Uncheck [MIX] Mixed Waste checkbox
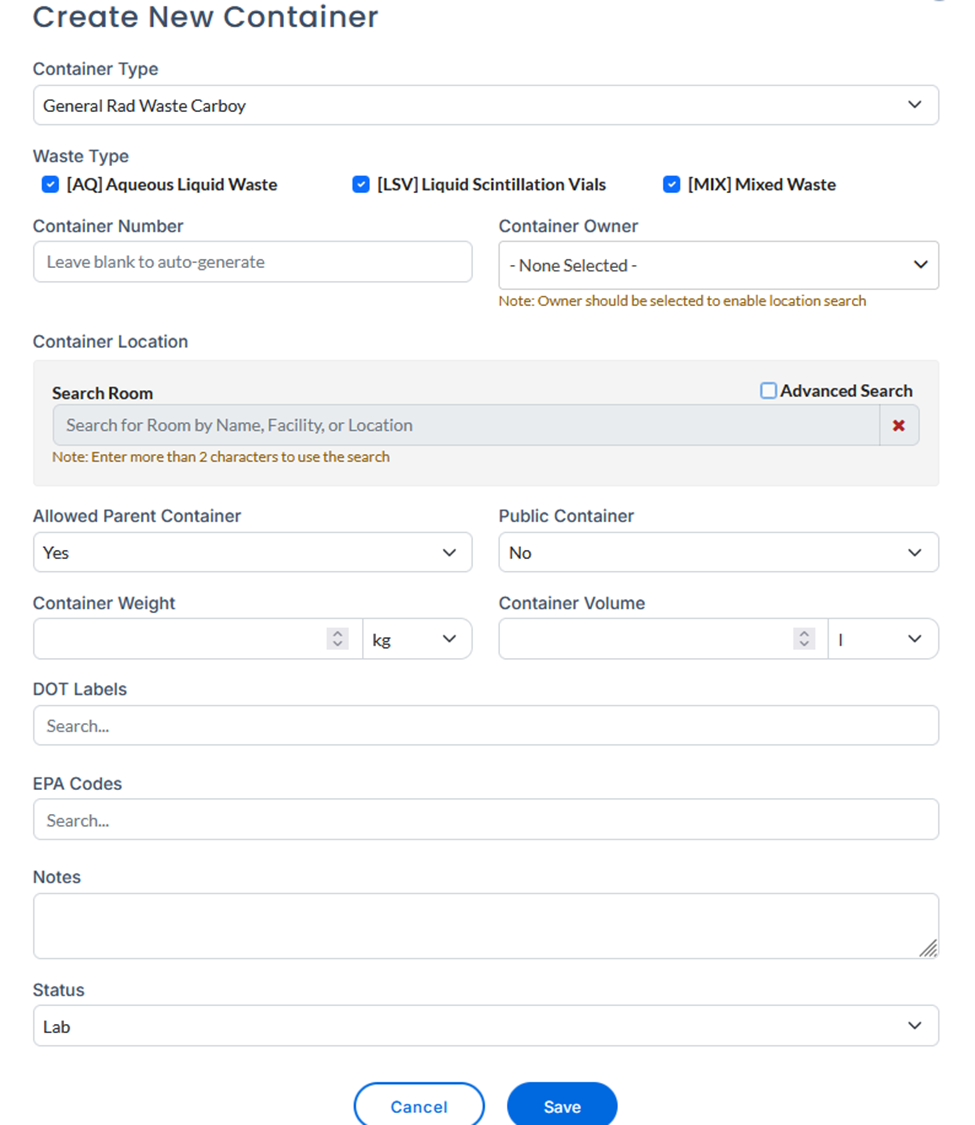This screenshot has width=975, height=1125. coord(672,184)
